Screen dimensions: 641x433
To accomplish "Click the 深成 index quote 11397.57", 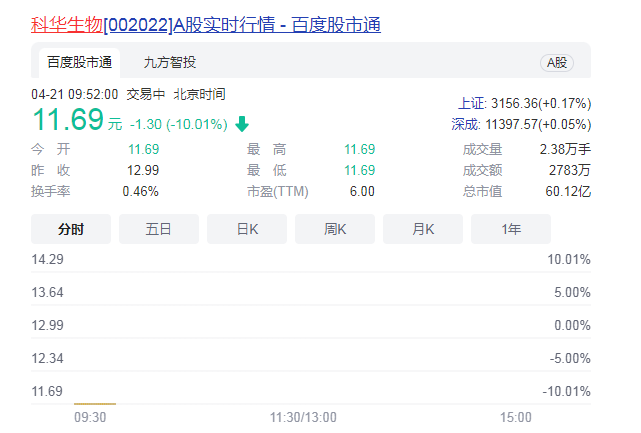I will pos(521,124).
